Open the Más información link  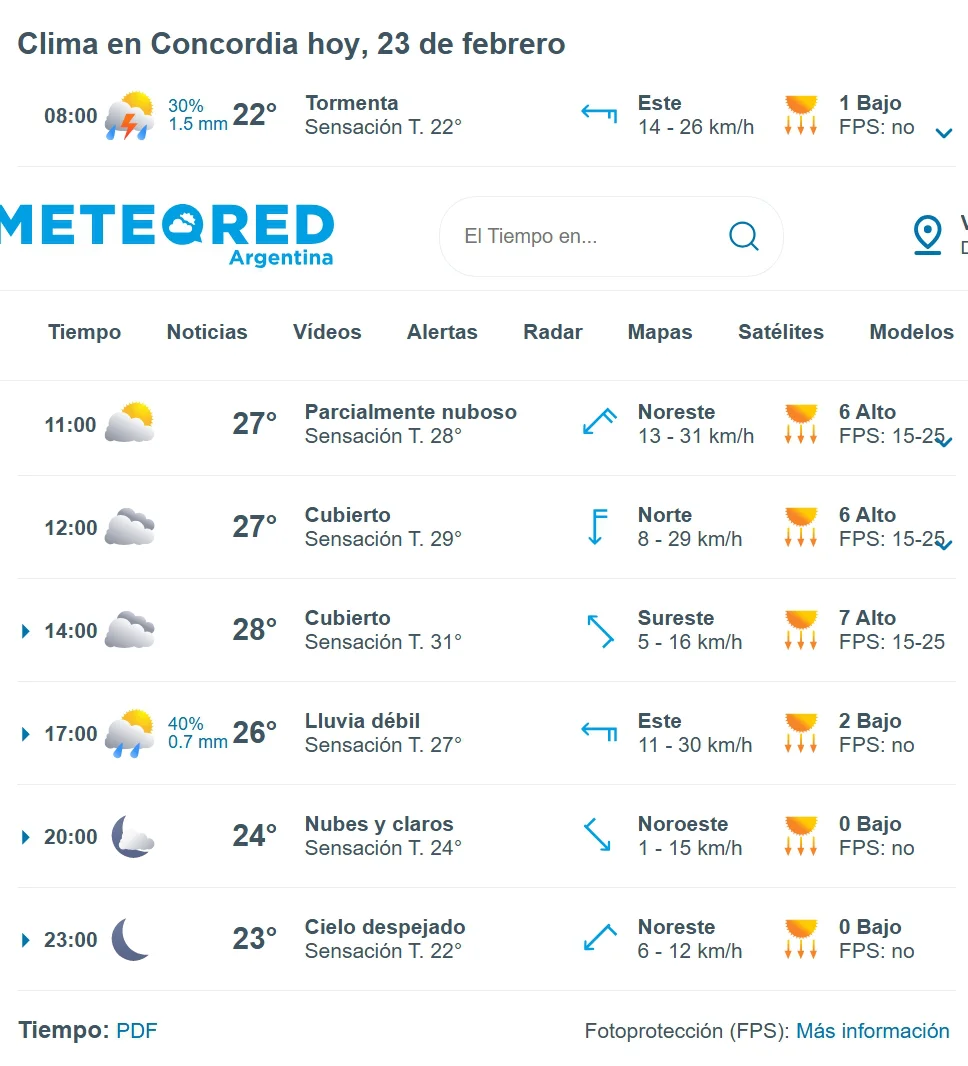click(873, 1030)
